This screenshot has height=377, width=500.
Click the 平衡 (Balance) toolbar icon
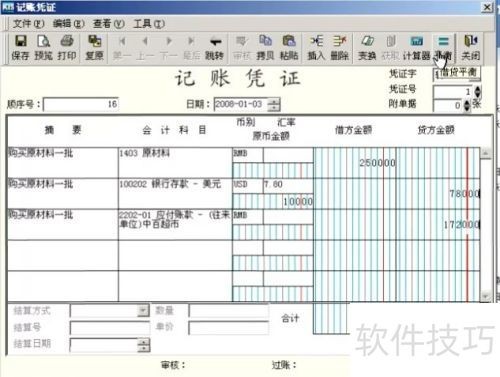443,48
